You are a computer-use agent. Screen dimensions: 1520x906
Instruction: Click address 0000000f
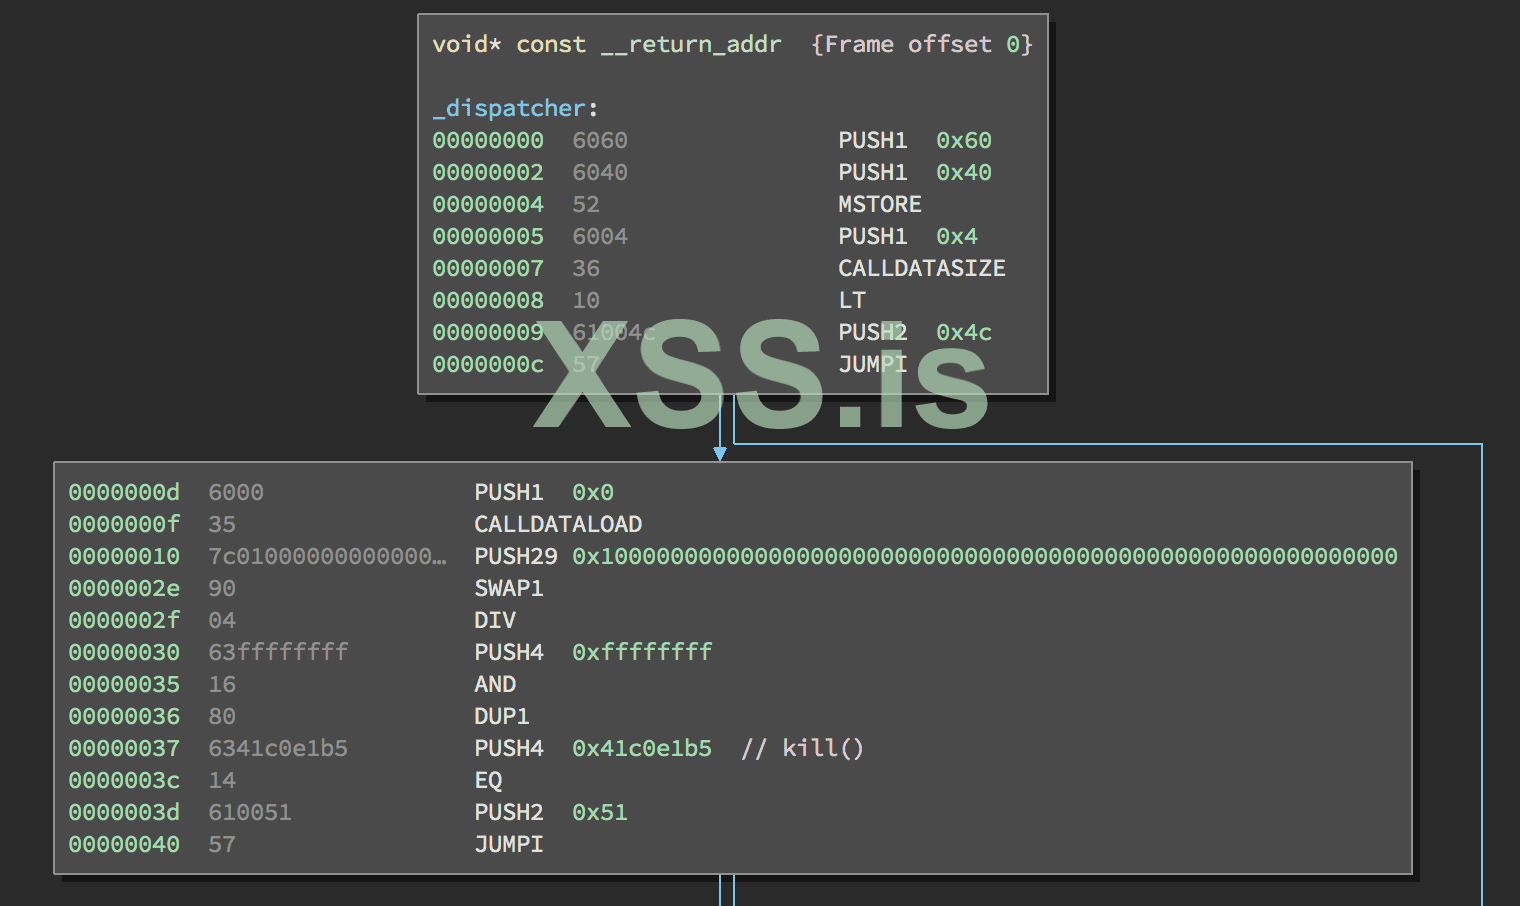point(124,524)
